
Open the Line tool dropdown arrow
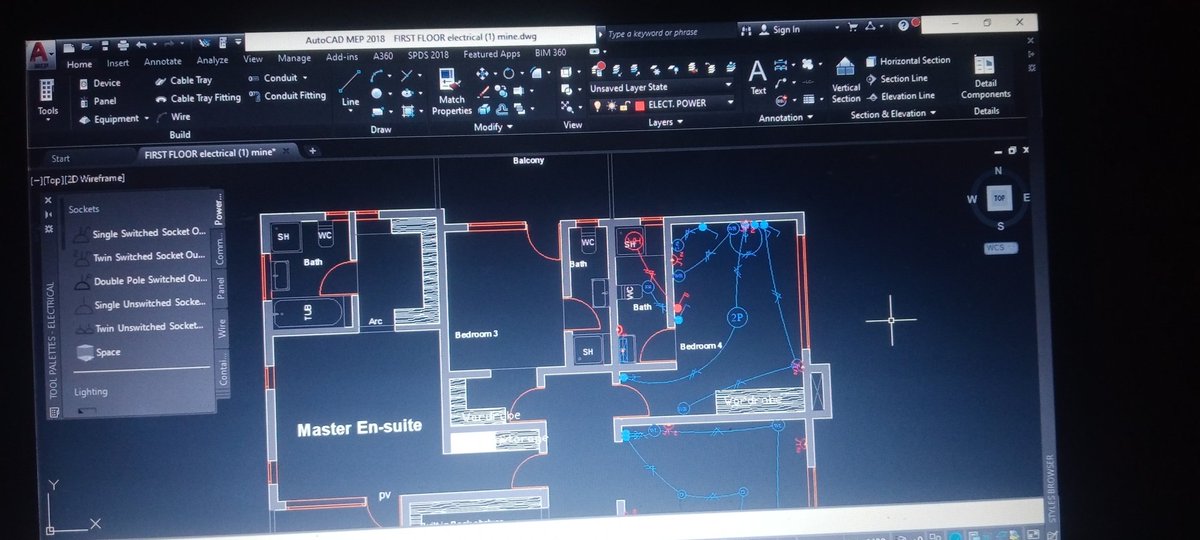pos(350,112)
